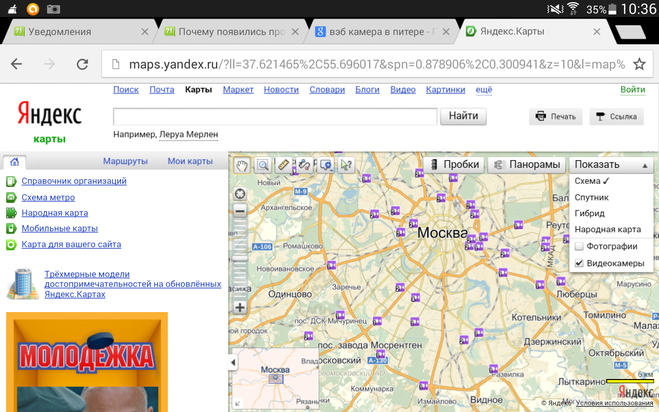Toggle the Пробки traffic button

[x=454, y=165]
